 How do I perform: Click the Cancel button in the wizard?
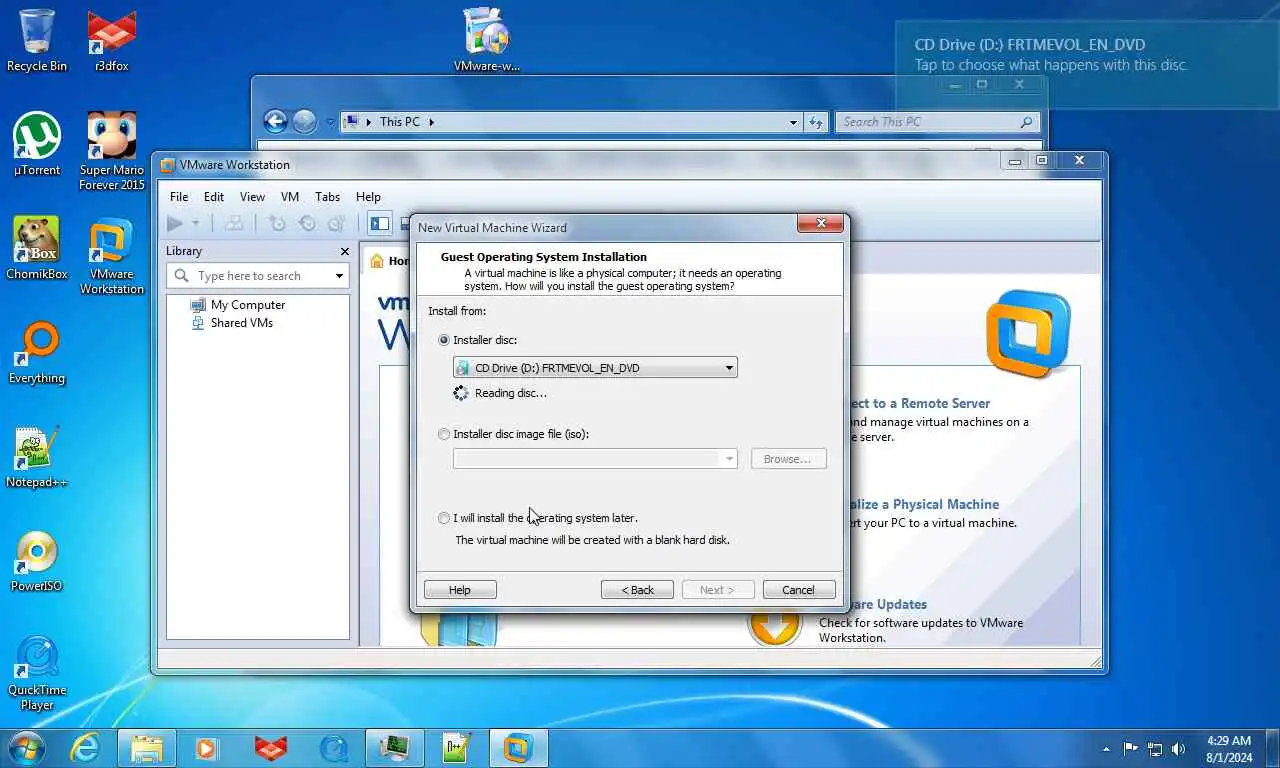798,590
